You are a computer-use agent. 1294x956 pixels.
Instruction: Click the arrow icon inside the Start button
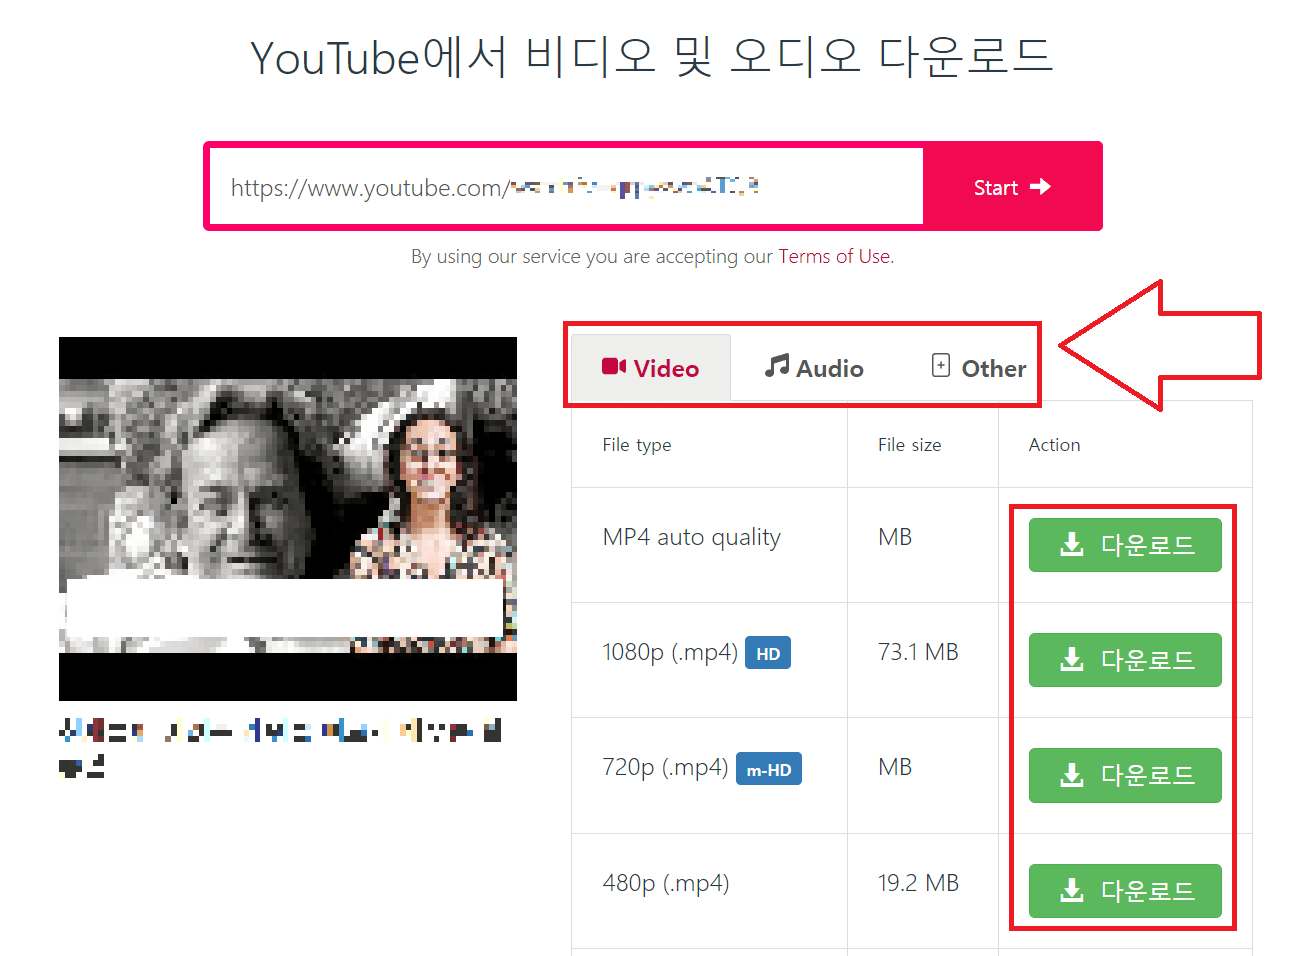click(x=1038, y=186)
